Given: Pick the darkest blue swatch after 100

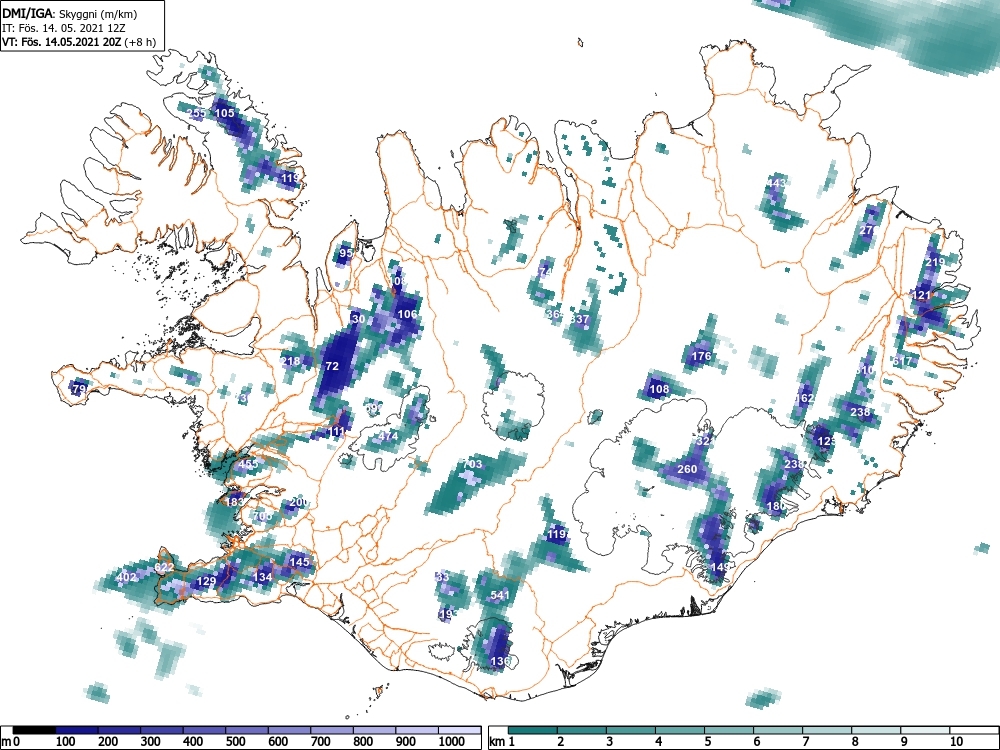Looking at the screenshot, I should (x=77, y=730).
